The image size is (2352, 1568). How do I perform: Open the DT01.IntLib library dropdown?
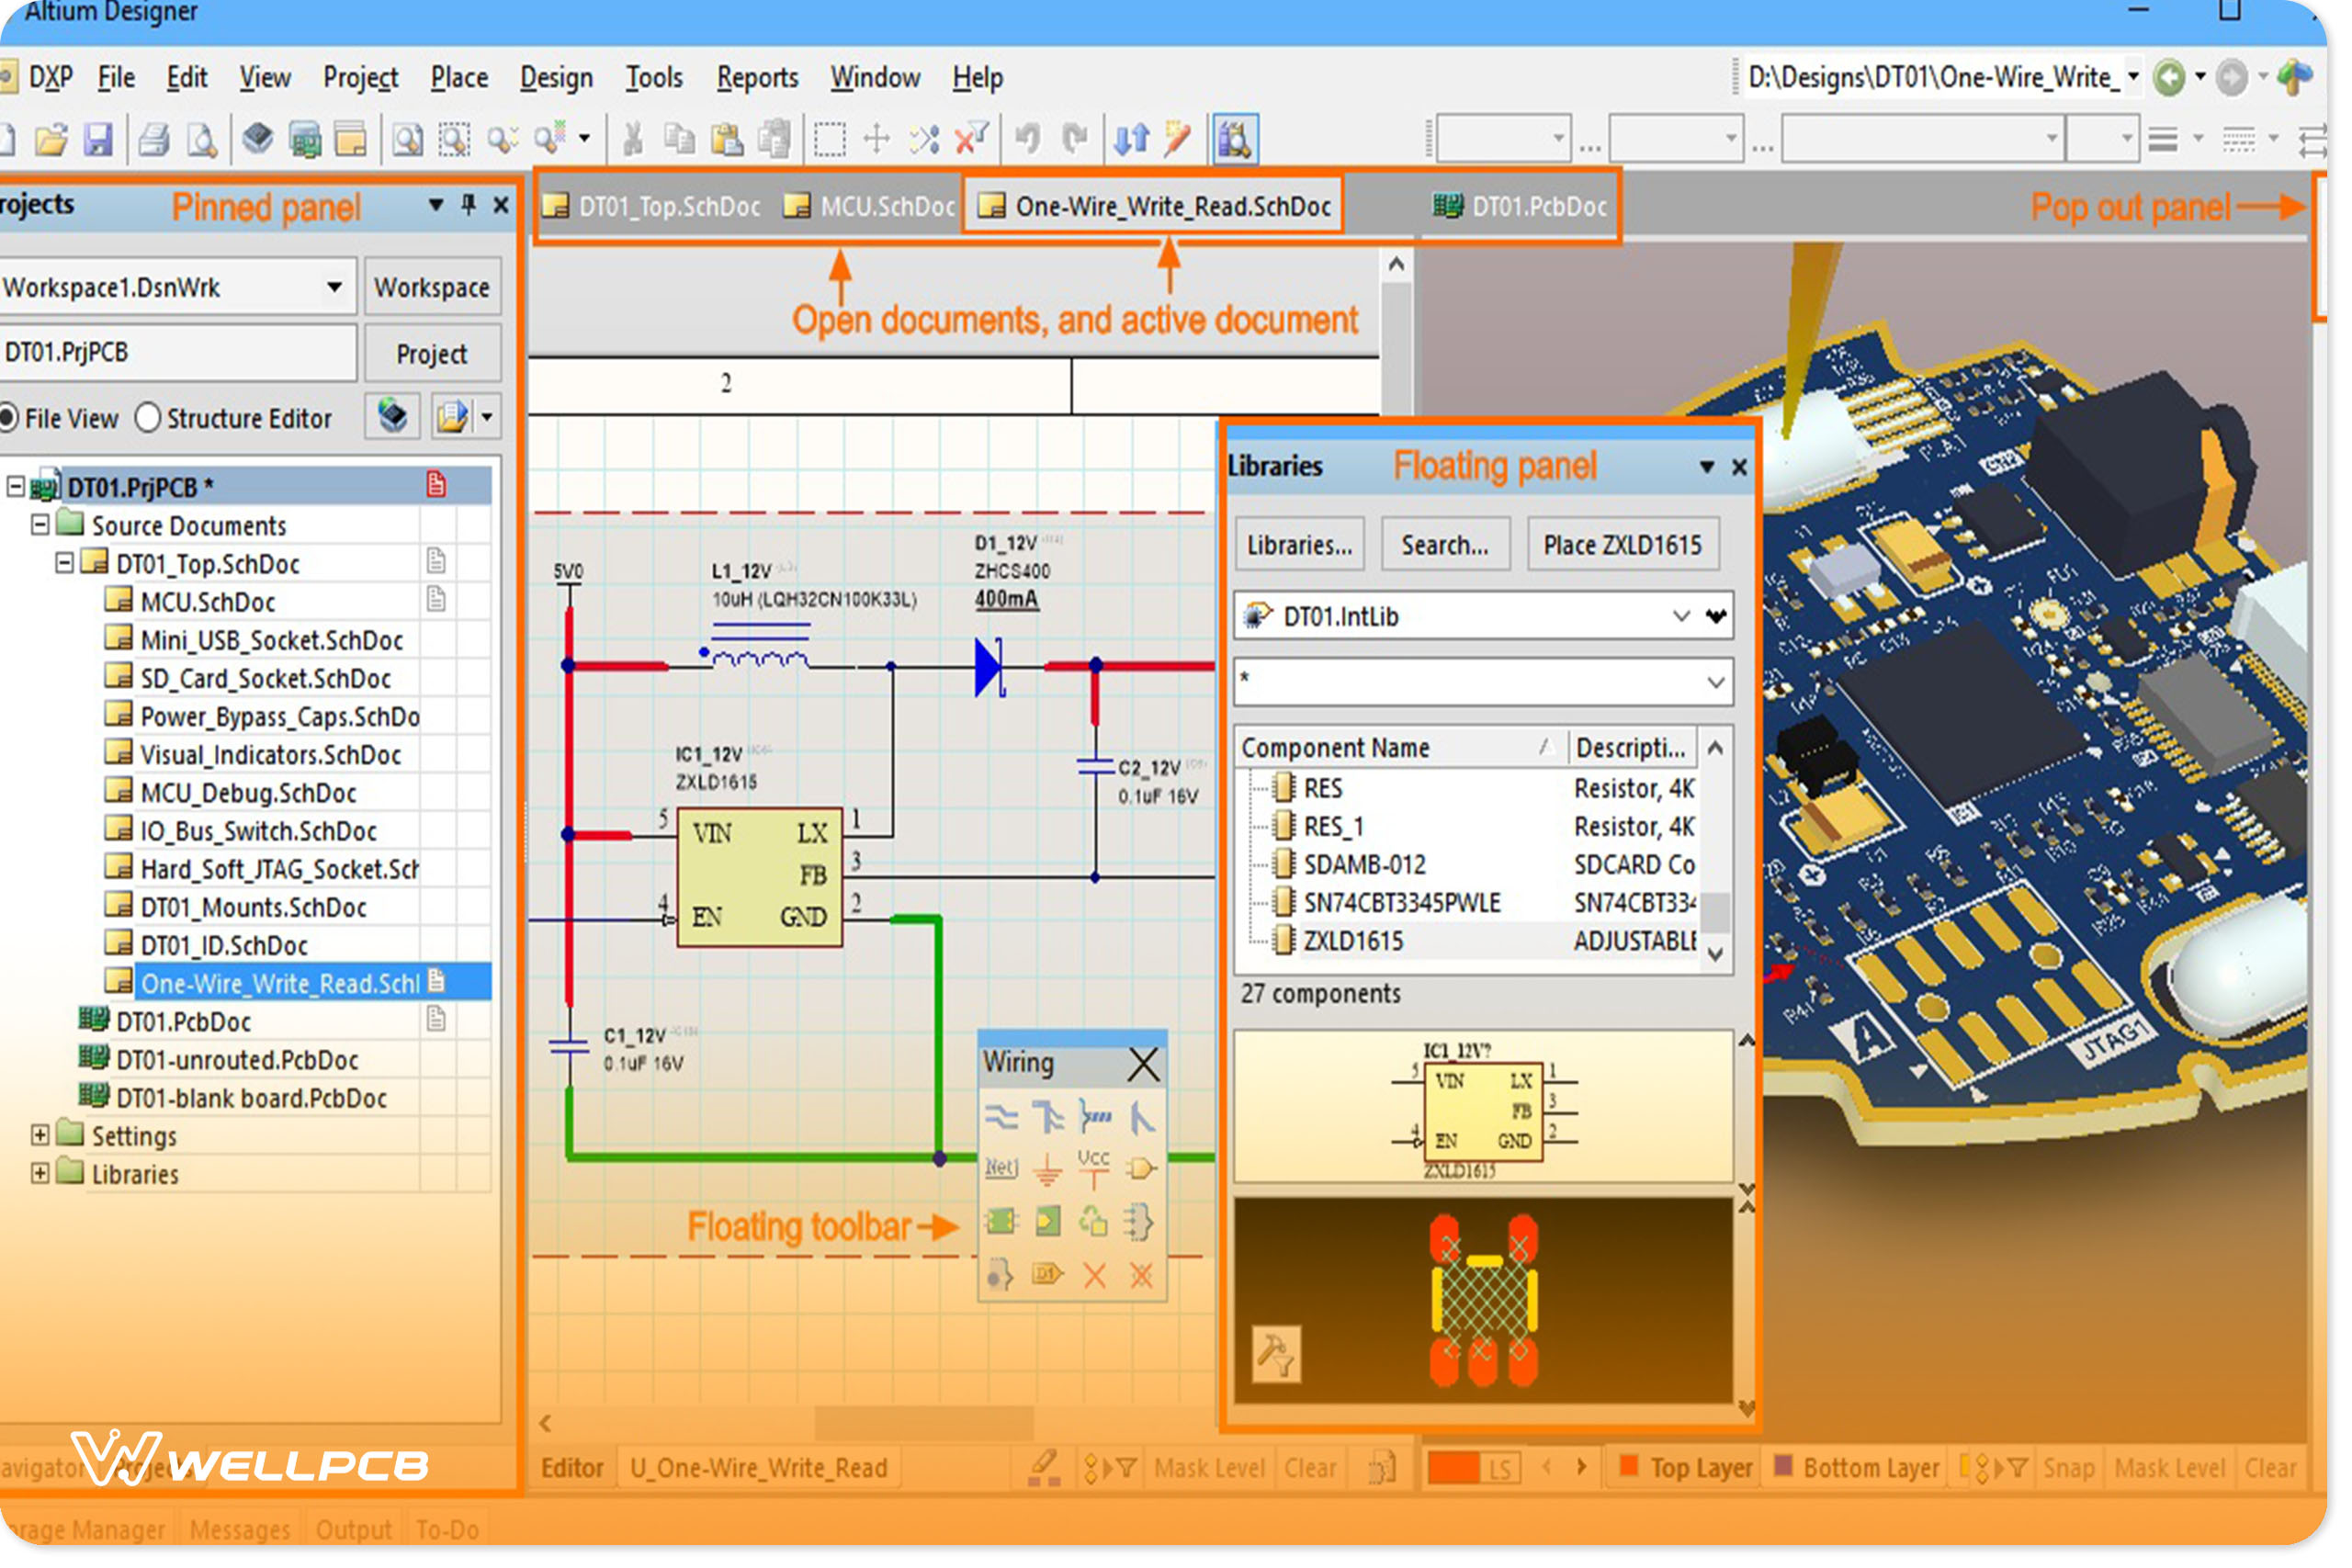1684,617
